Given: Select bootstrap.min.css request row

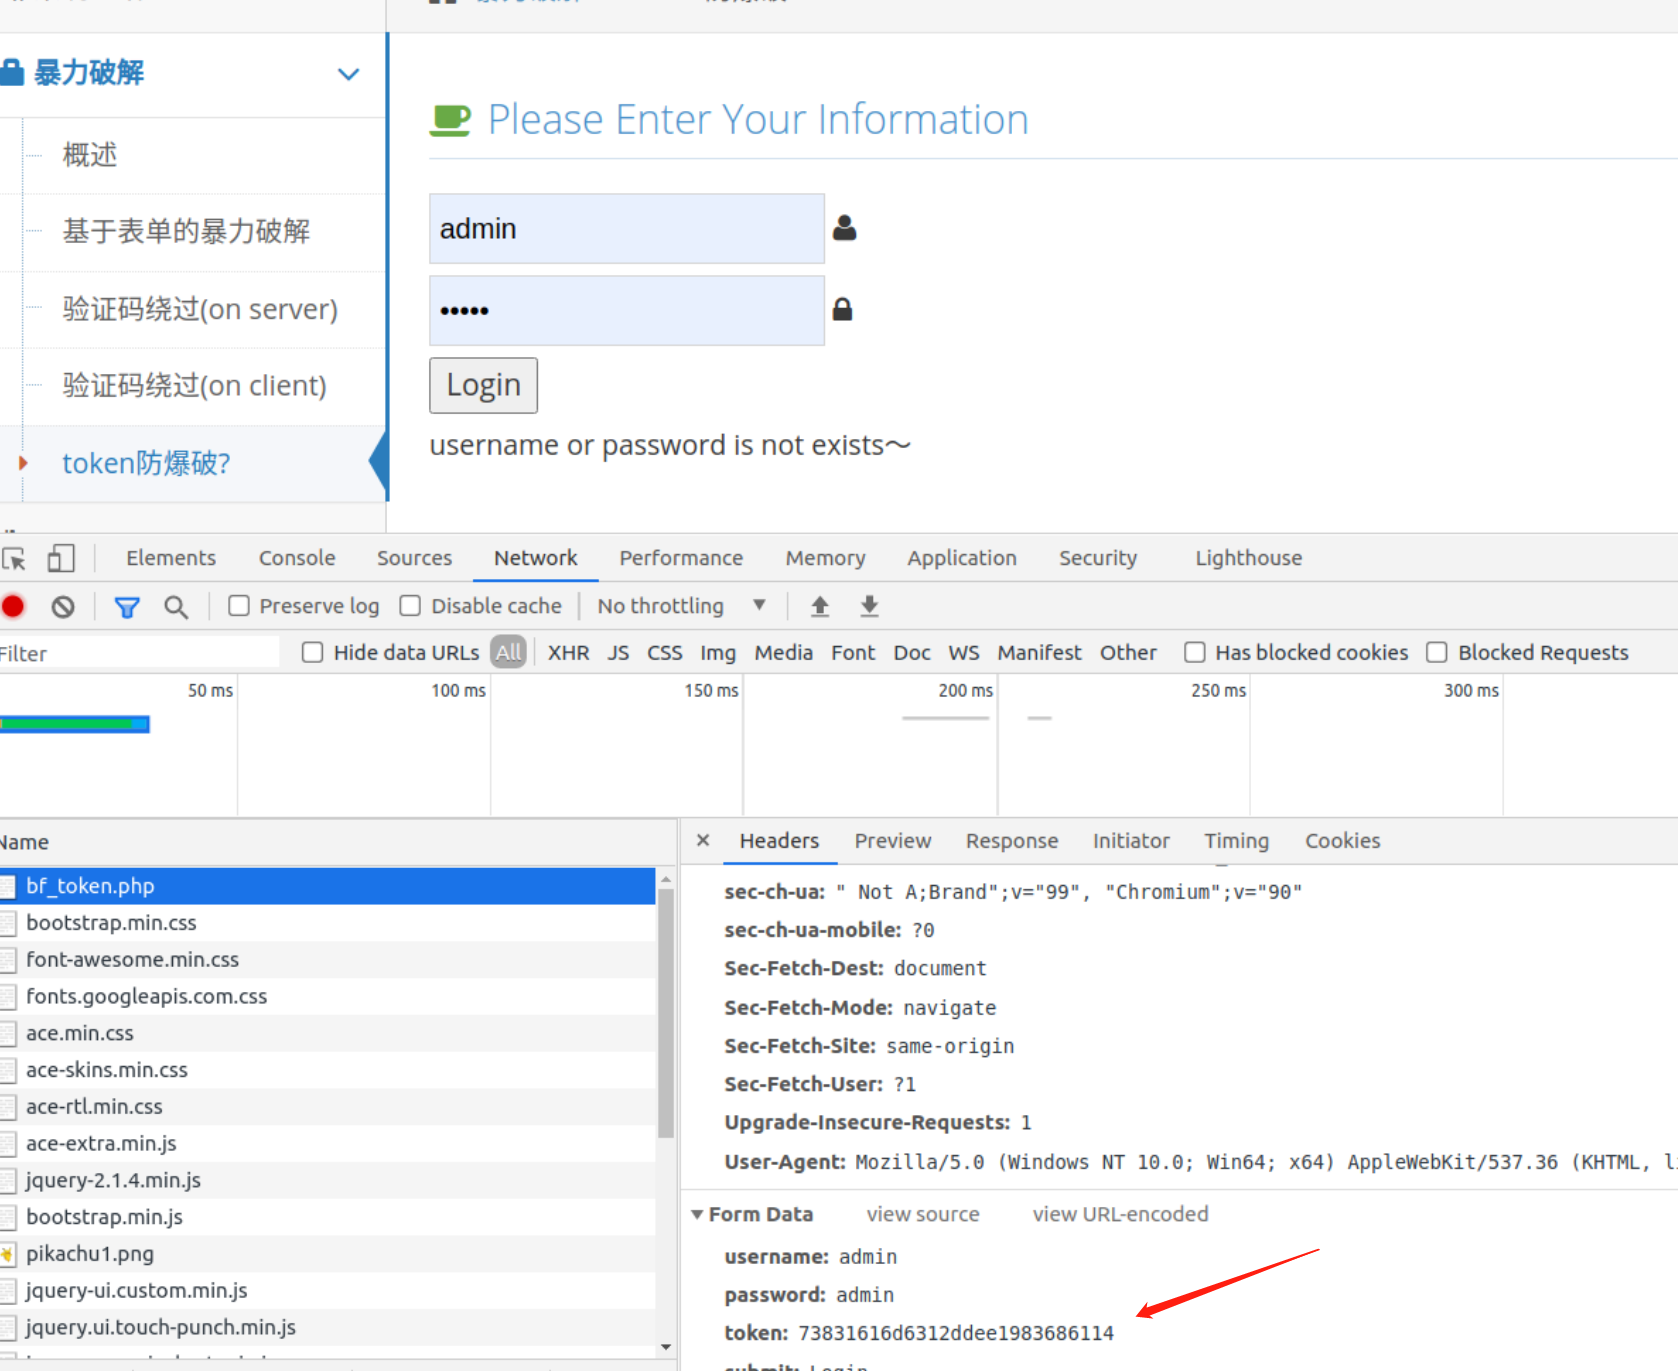Looking at the screenshot, I should (x=328, y=923).
